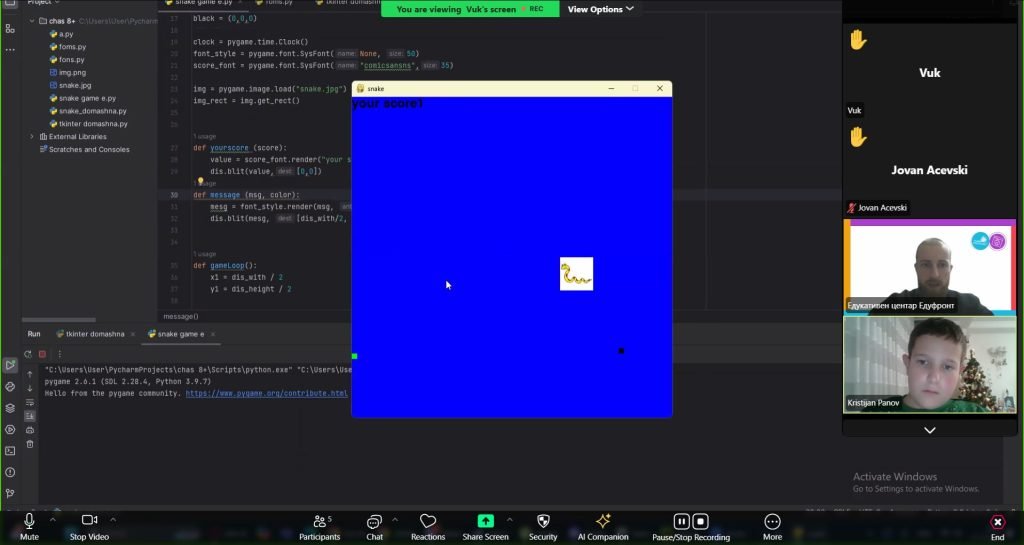
Task: Open Reactions in Zoom toolbar
Action: pyautogui.click(x=428, y=526)
